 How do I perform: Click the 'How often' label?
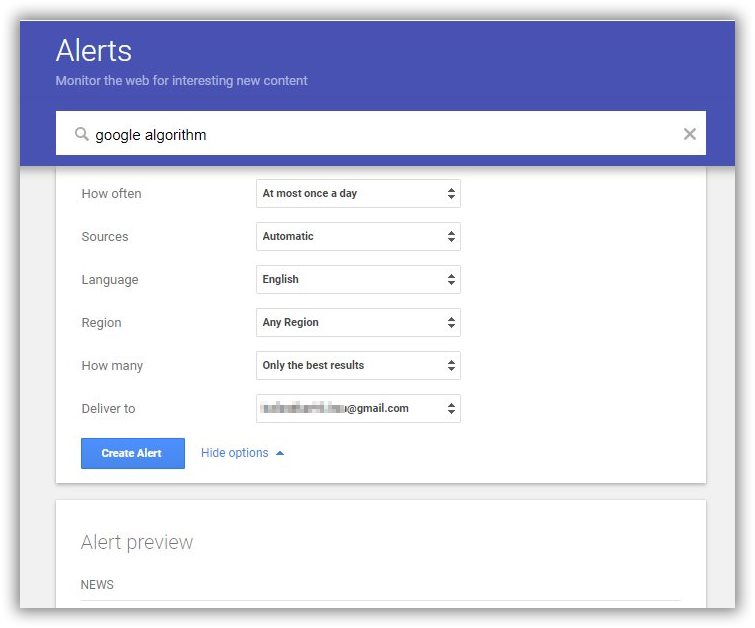[x=112, y=194]
